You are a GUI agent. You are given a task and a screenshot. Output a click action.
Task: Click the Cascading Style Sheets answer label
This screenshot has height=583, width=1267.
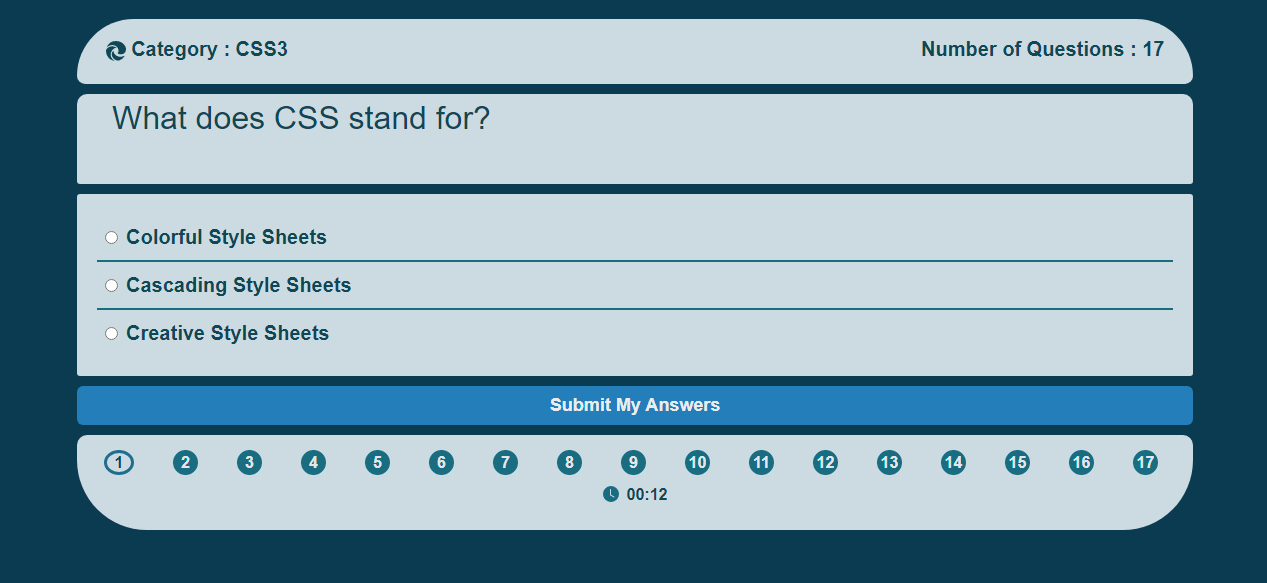(x=239, y=286)
